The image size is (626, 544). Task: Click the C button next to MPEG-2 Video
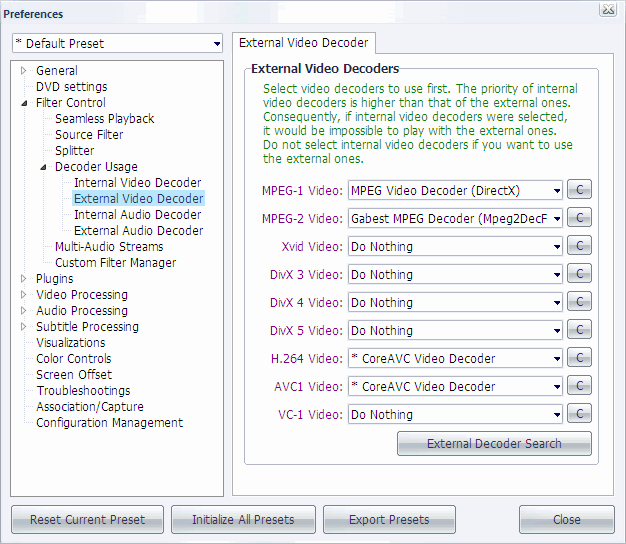coord(579,218)
